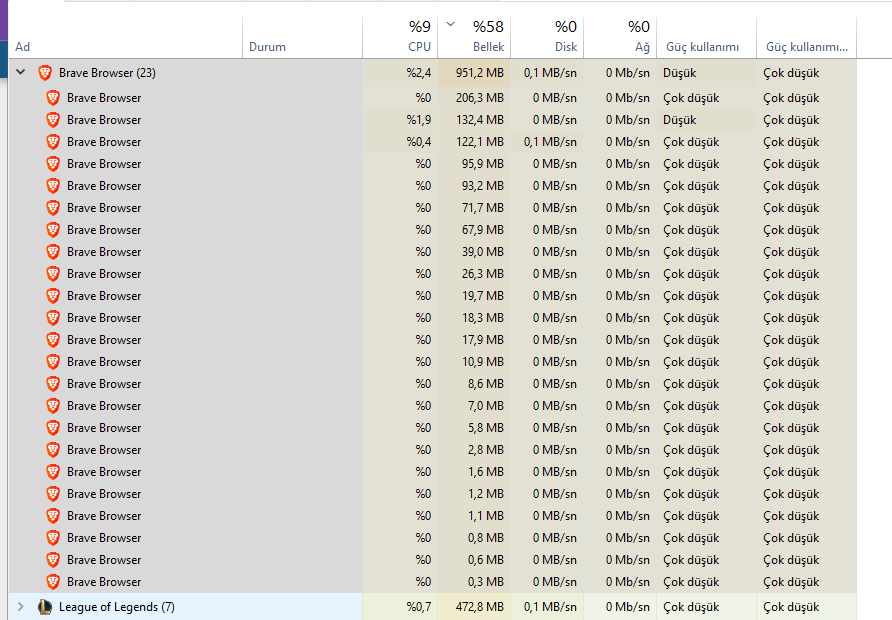The width and height of the screenshot is (892, 620).
Task: Click the sort arrow above the Bellek column
Action: pos(450,24)
